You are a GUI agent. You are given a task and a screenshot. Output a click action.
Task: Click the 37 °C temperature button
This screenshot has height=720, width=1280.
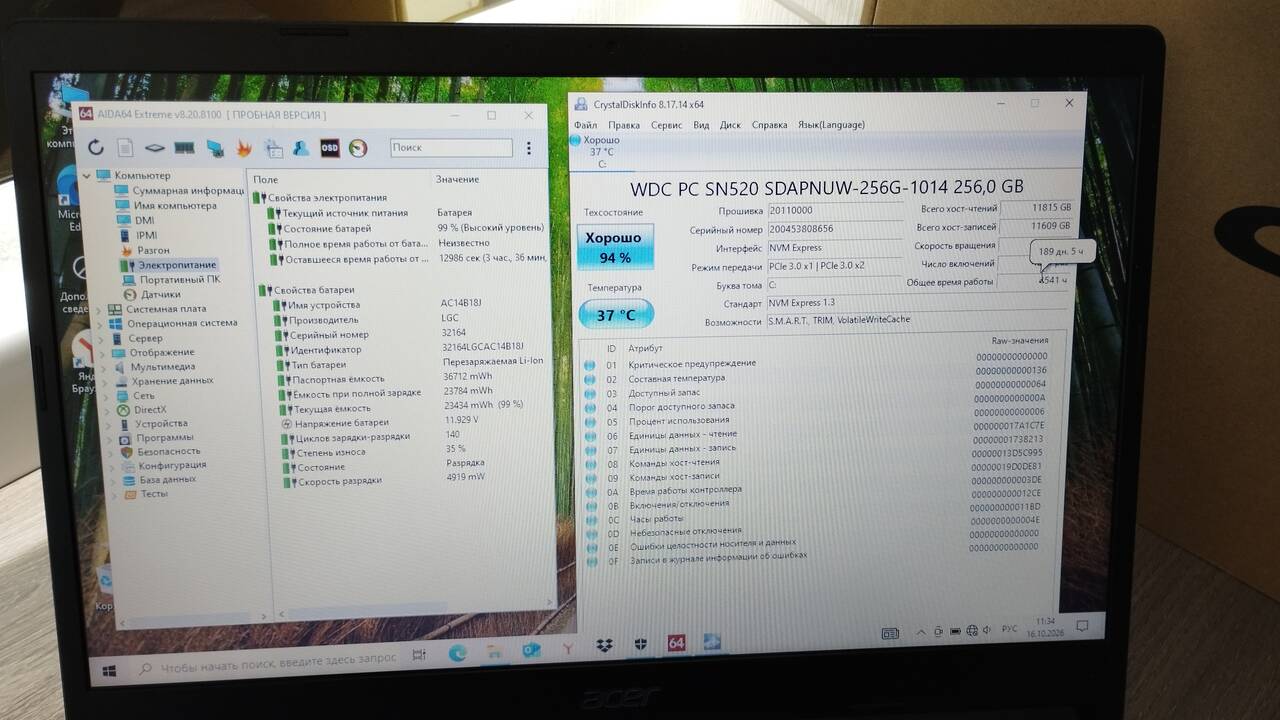(616, 314)
